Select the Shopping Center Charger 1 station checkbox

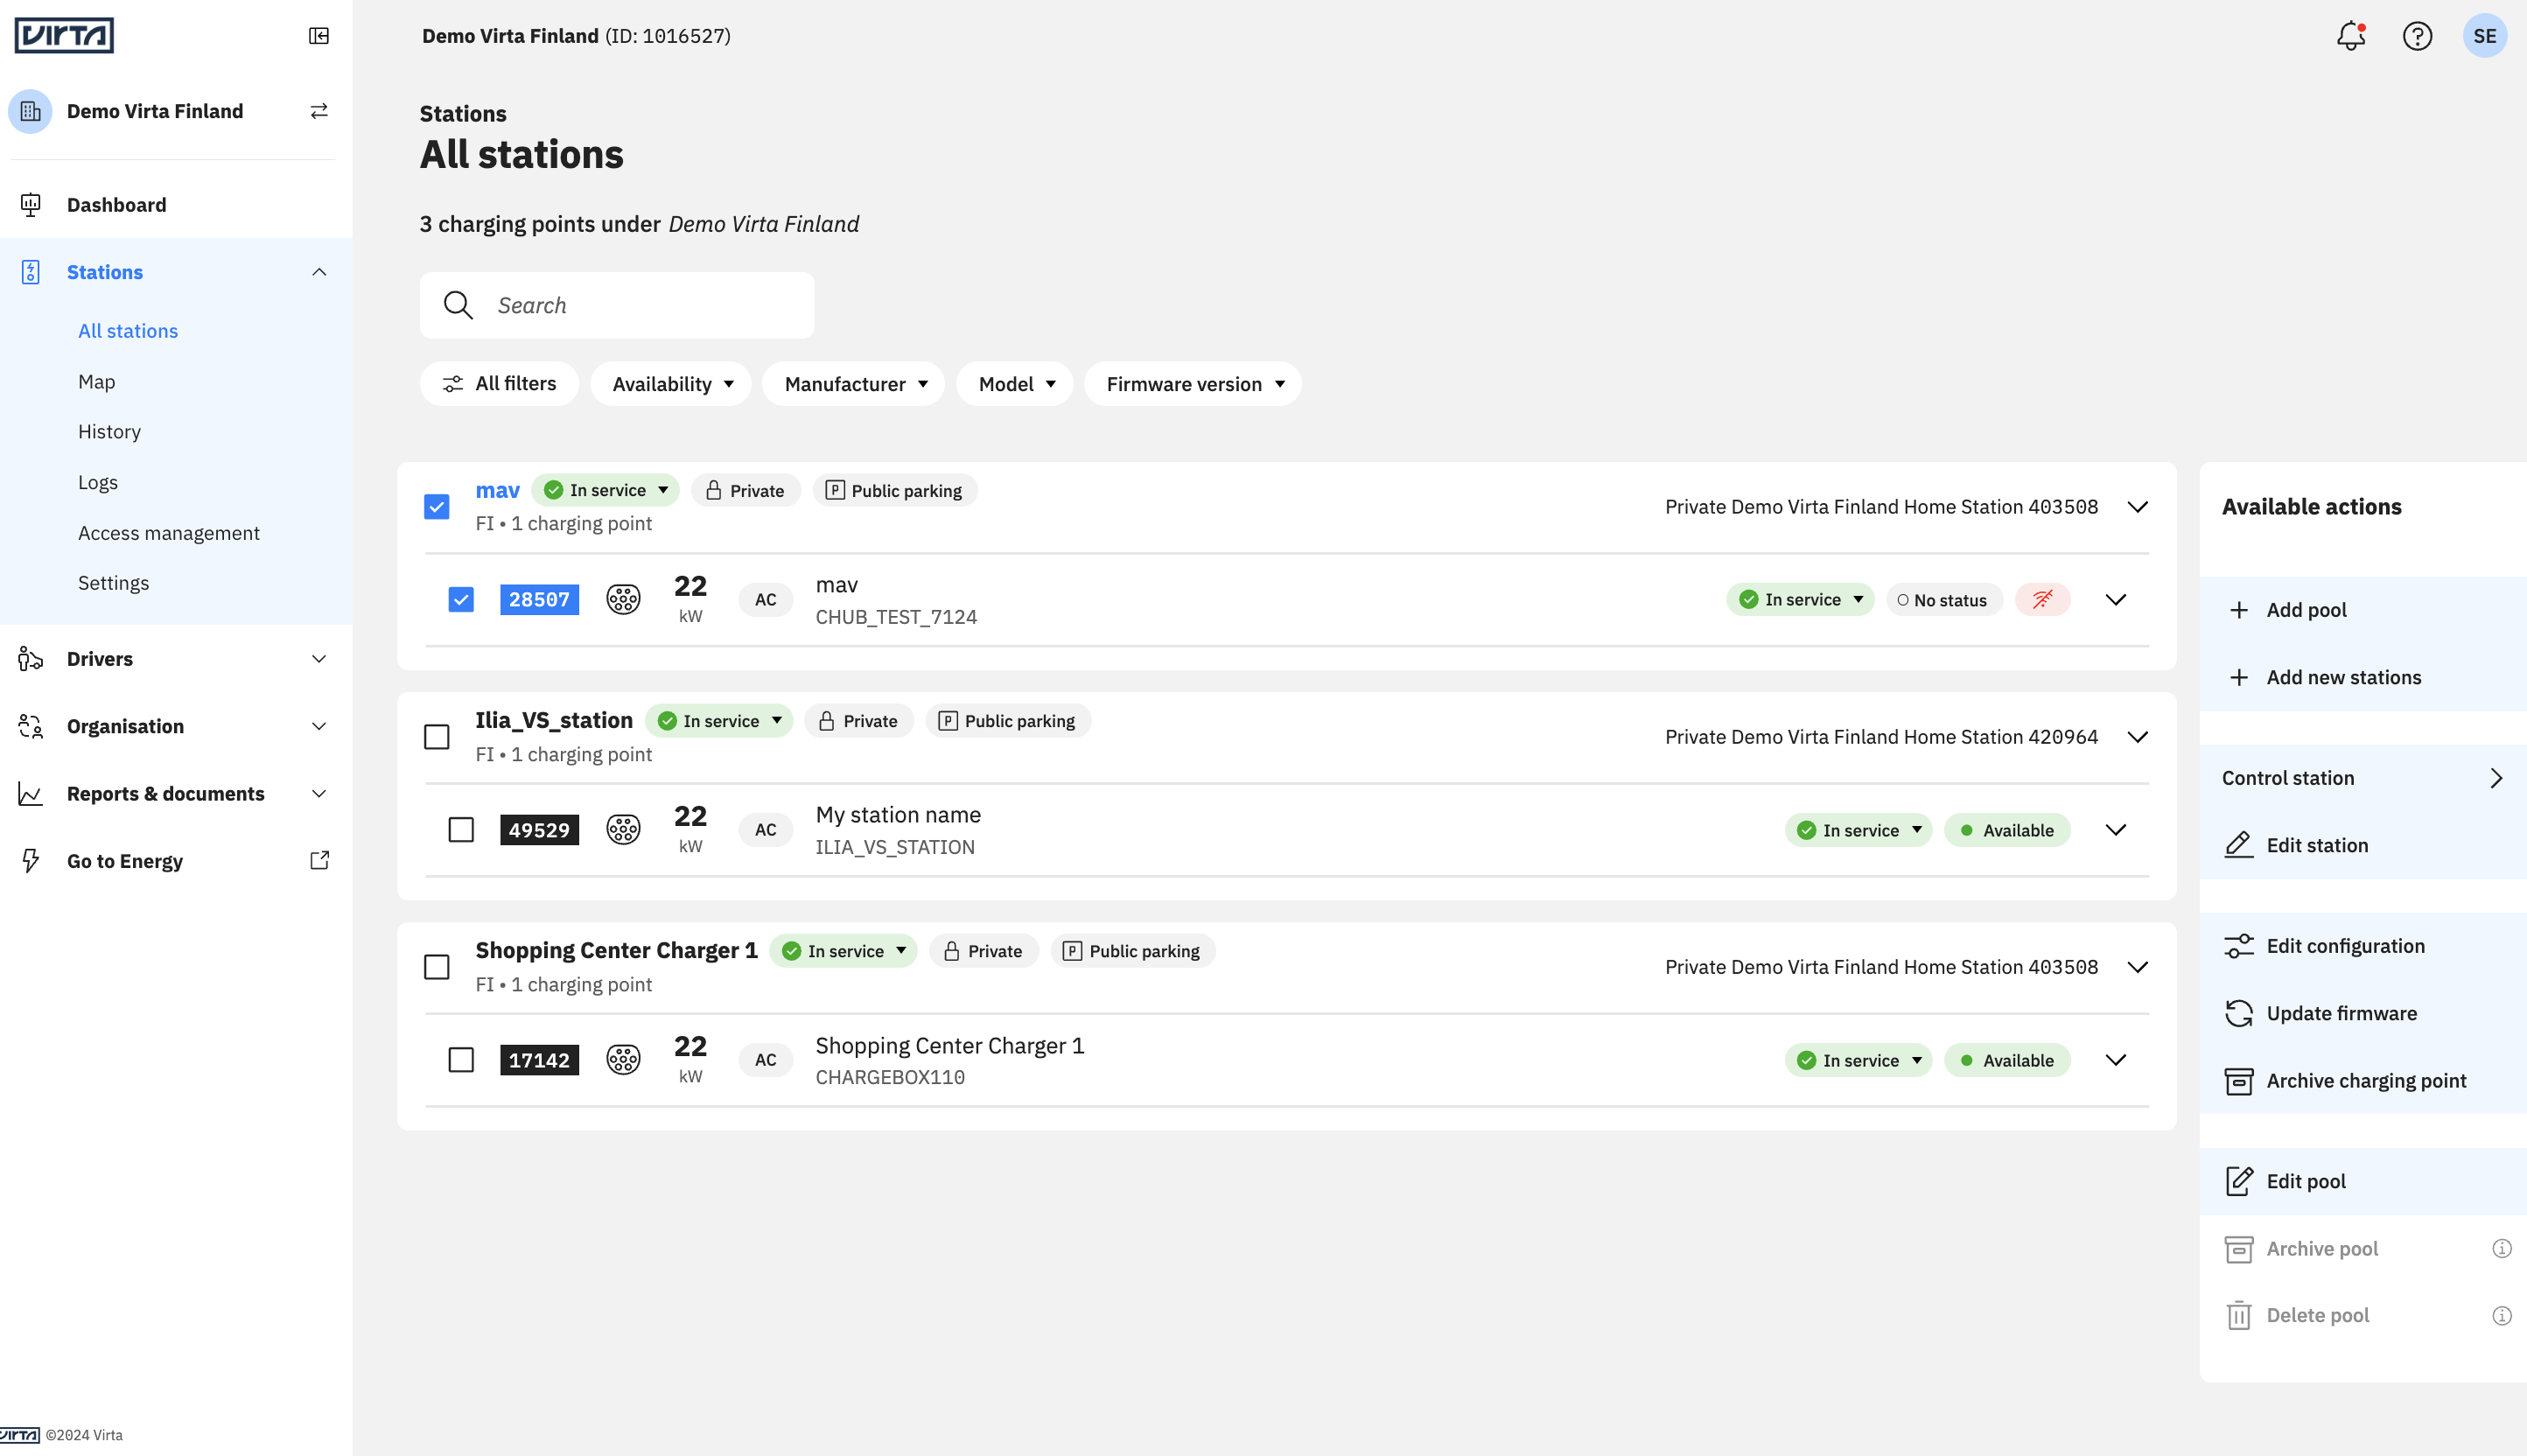(437, 967)
